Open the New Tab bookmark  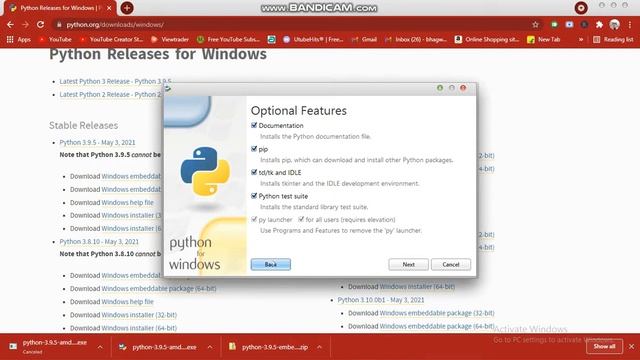[x=544, y=40]
